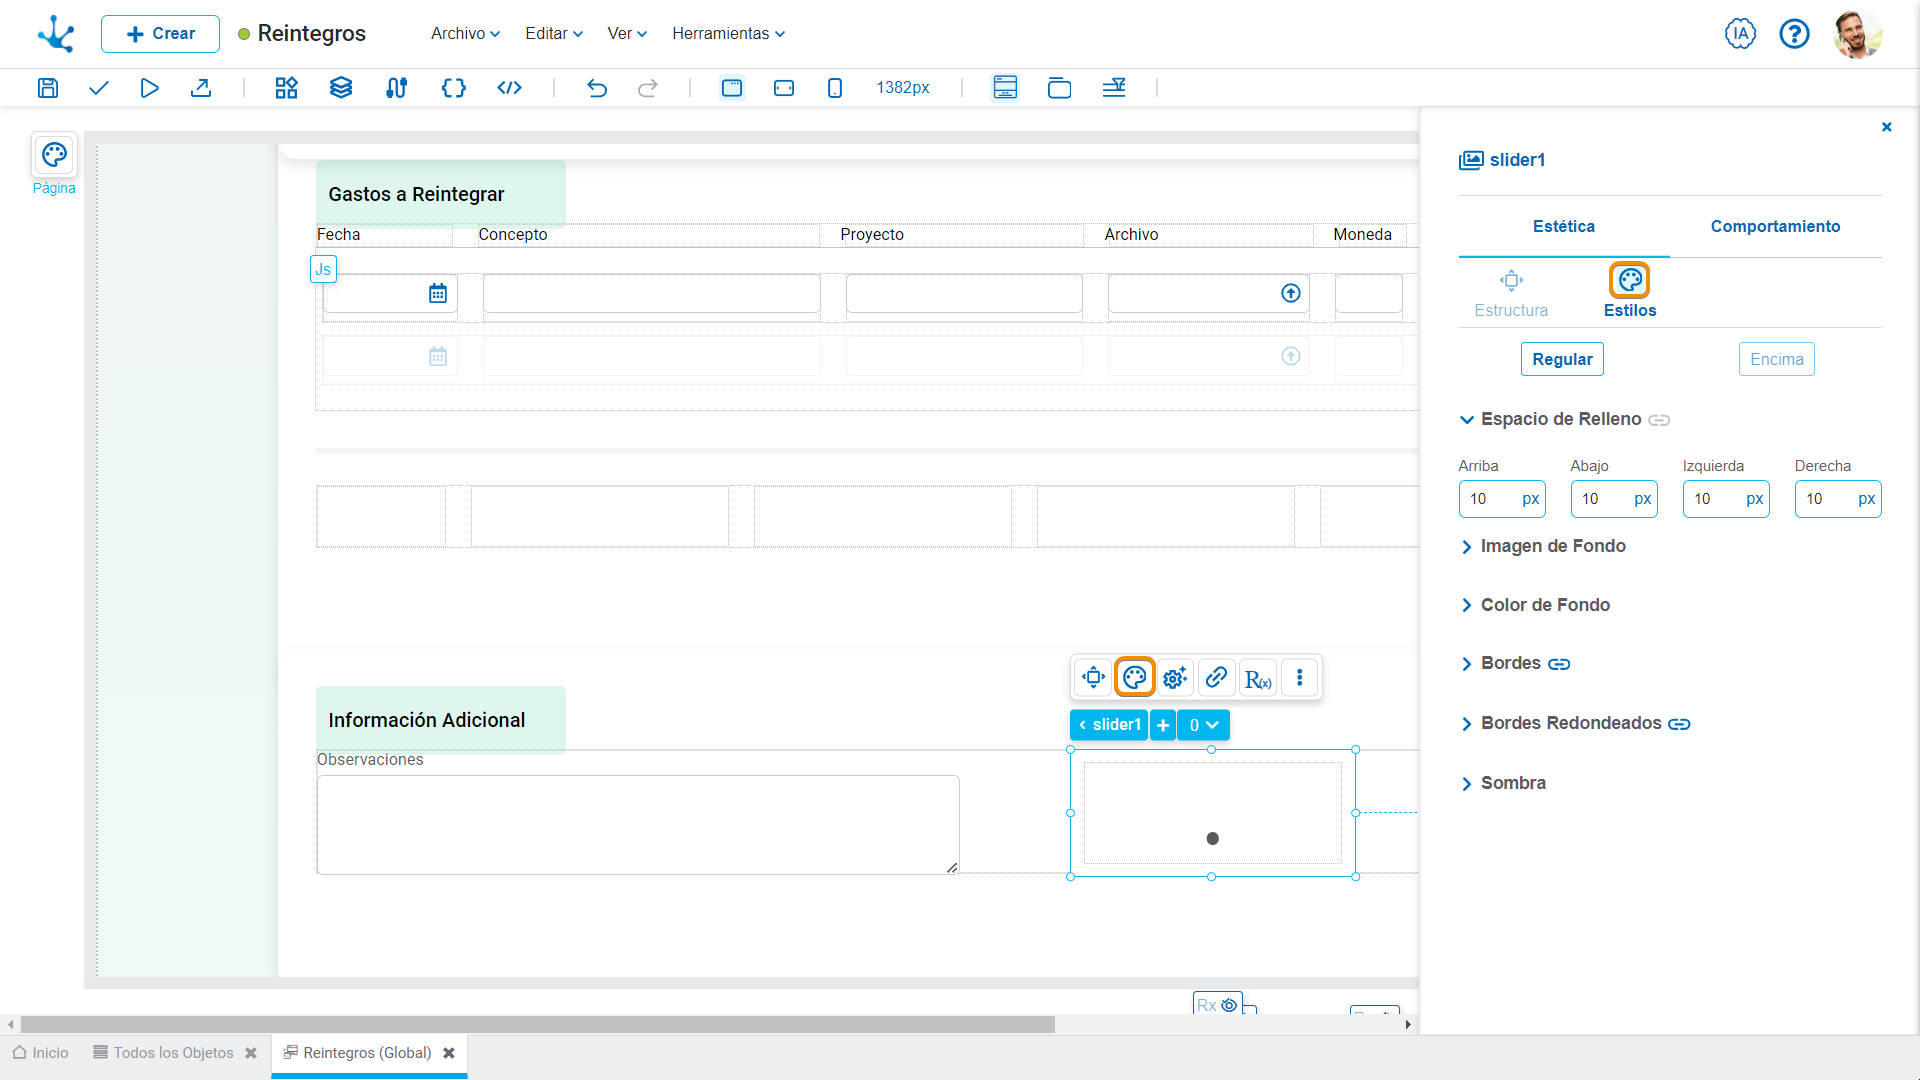Click the Publish export icon
The width and height of the screenshot is (1920, 1080).
click(201, 88)
